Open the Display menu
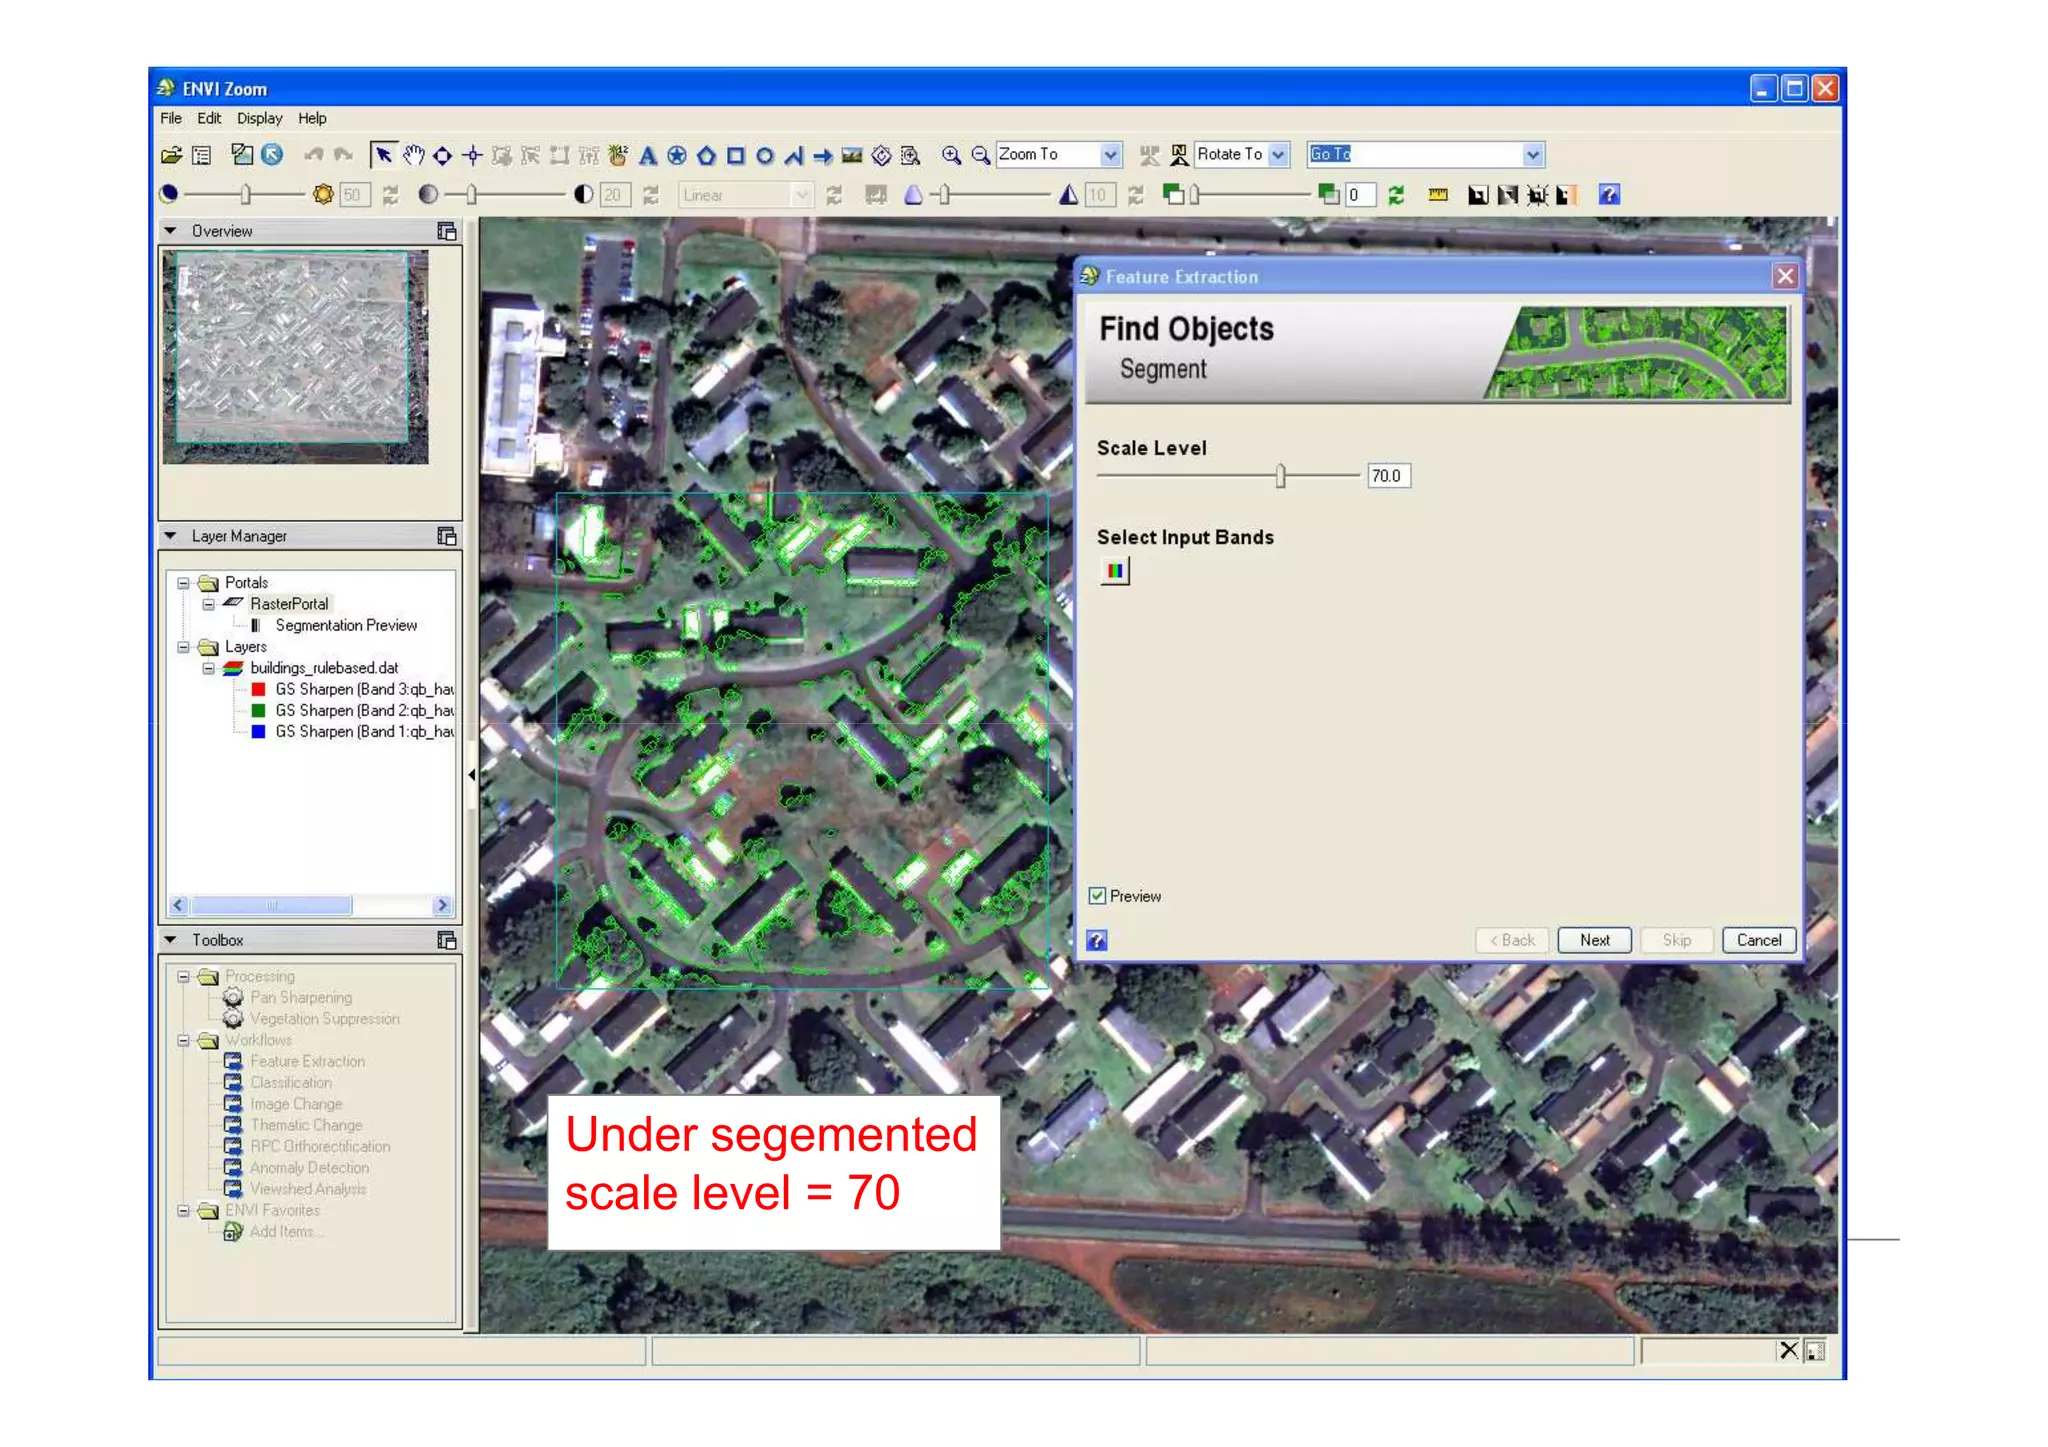Viewport: 2048px width, 1447px height. click(x=260, y=118)
